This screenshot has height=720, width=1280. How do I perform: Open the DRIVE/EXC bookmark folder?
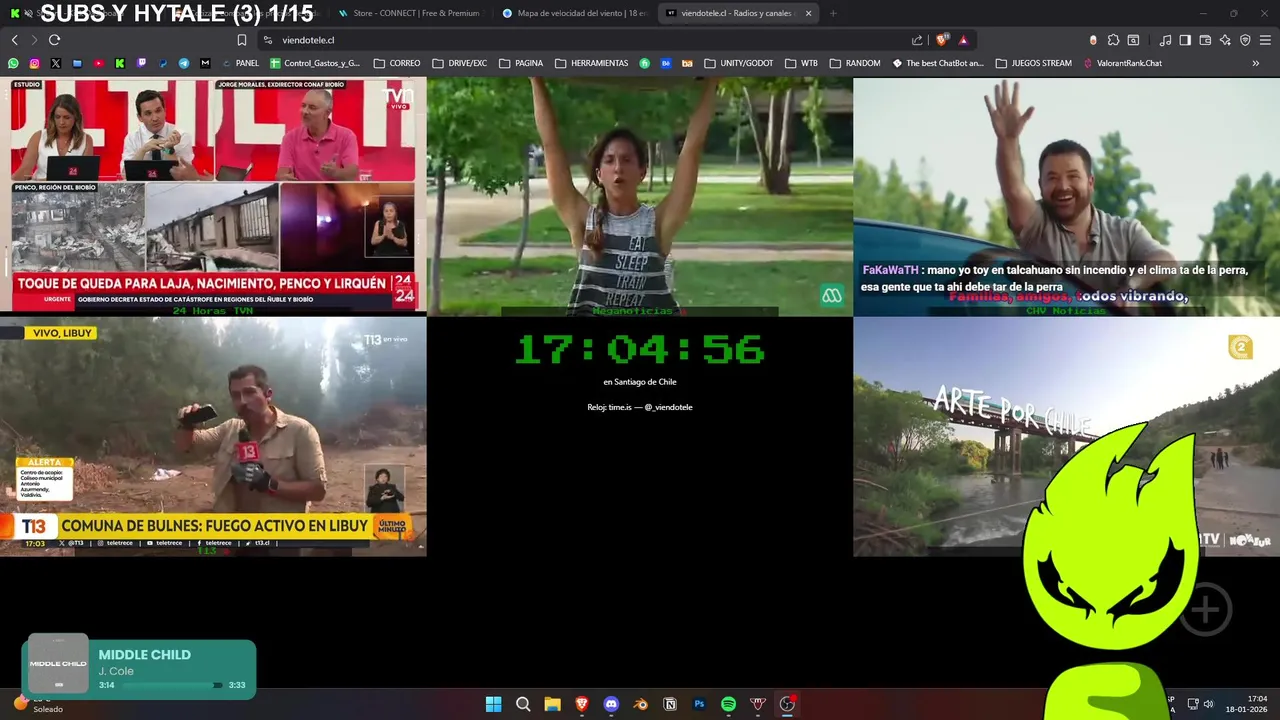460,63
